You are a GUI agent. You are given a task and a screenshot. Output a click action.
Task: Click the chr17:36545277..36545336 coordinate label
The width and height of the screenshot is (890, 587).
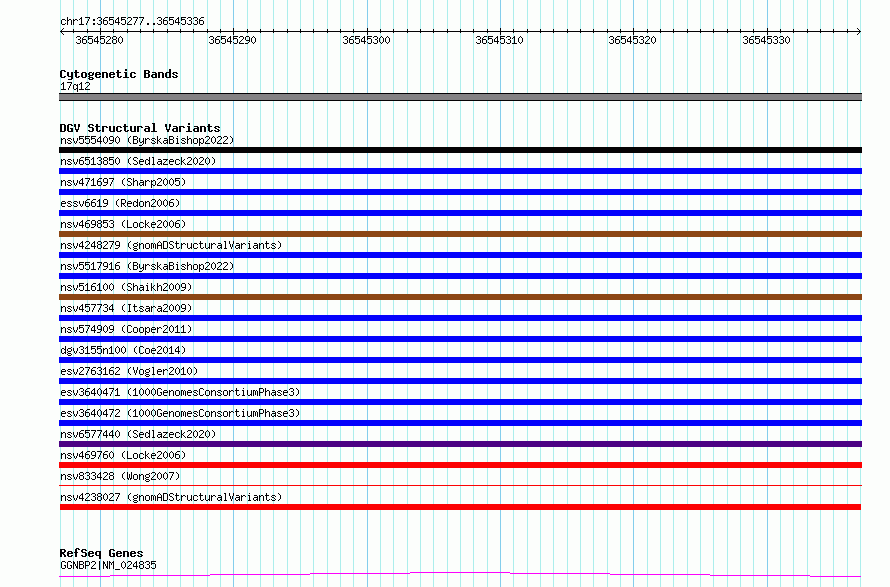click(132, 22)
